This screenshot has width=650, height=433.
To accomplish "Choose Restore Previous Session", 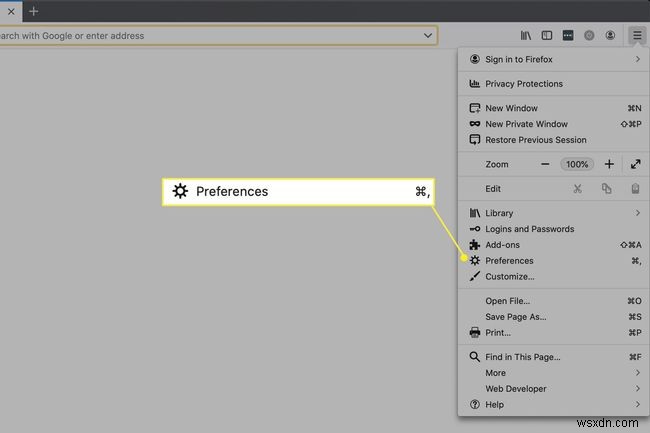I will point(554,140).
